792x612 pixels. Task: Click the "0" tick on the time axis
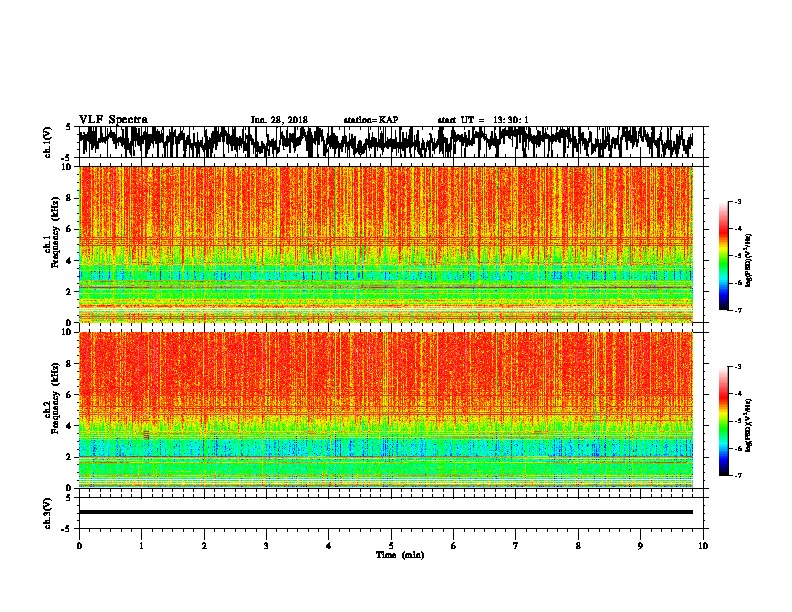pyautogui.click(x=79, y=546)
